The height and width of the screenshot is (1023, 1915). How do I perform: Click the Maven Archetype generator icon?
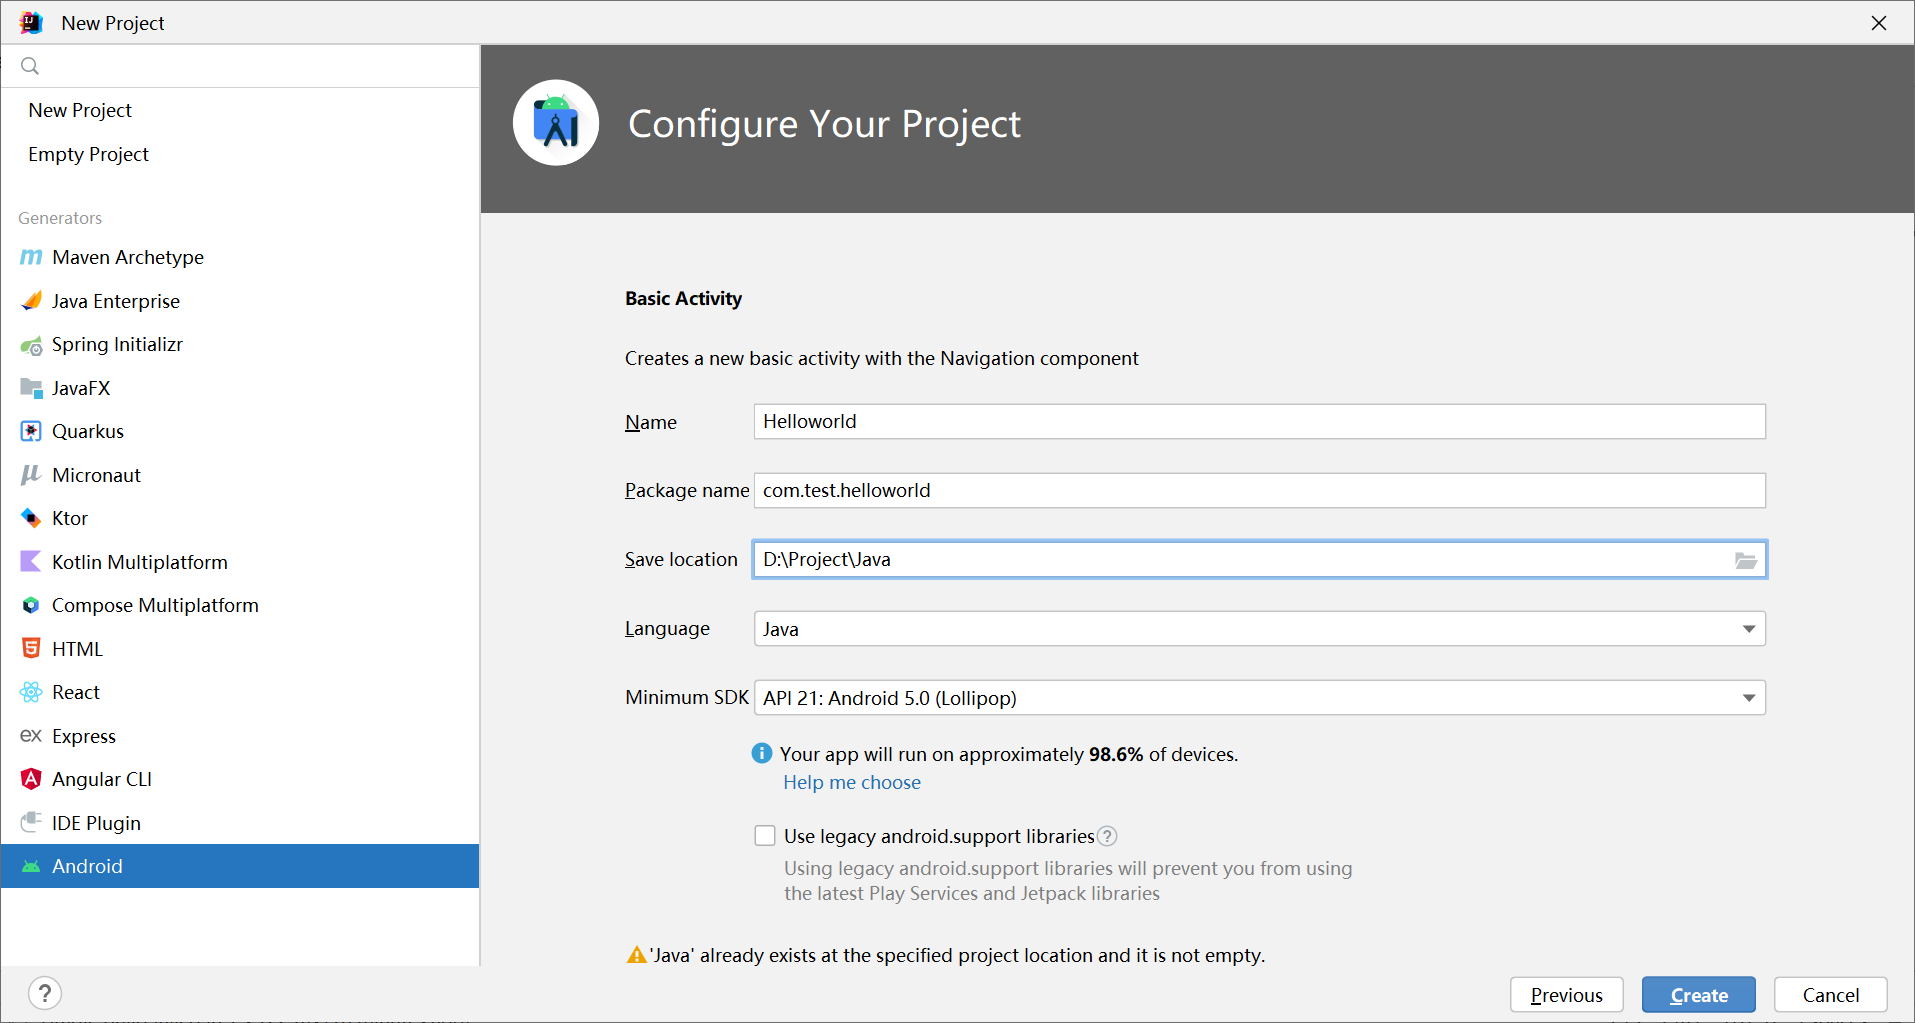point(31,257)
